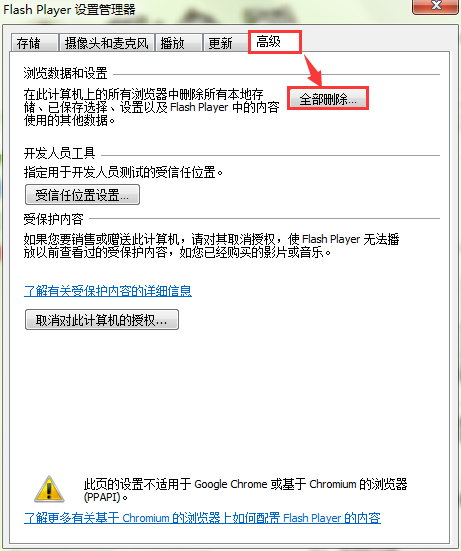This screenshot has height=551, width=461.
Task: Click the 全部删除... button
Action: click(328, 99)
